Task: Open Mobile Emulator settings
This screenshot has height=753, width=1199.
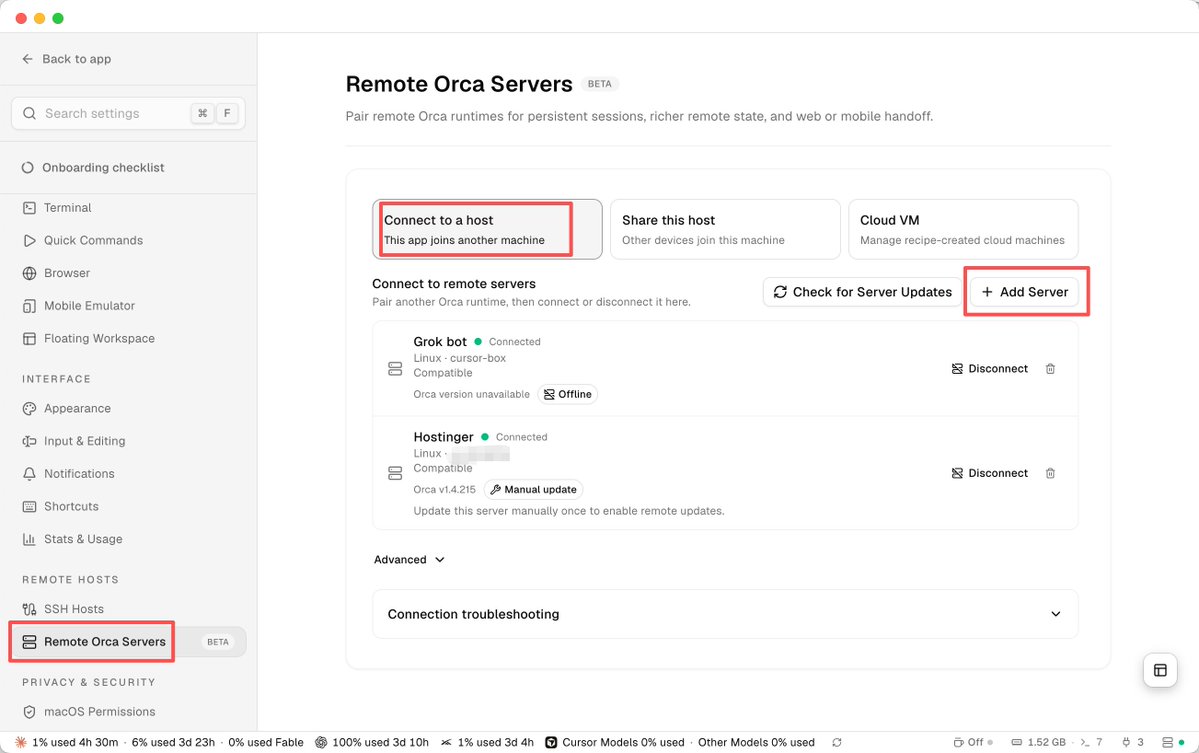Action: 79,306
